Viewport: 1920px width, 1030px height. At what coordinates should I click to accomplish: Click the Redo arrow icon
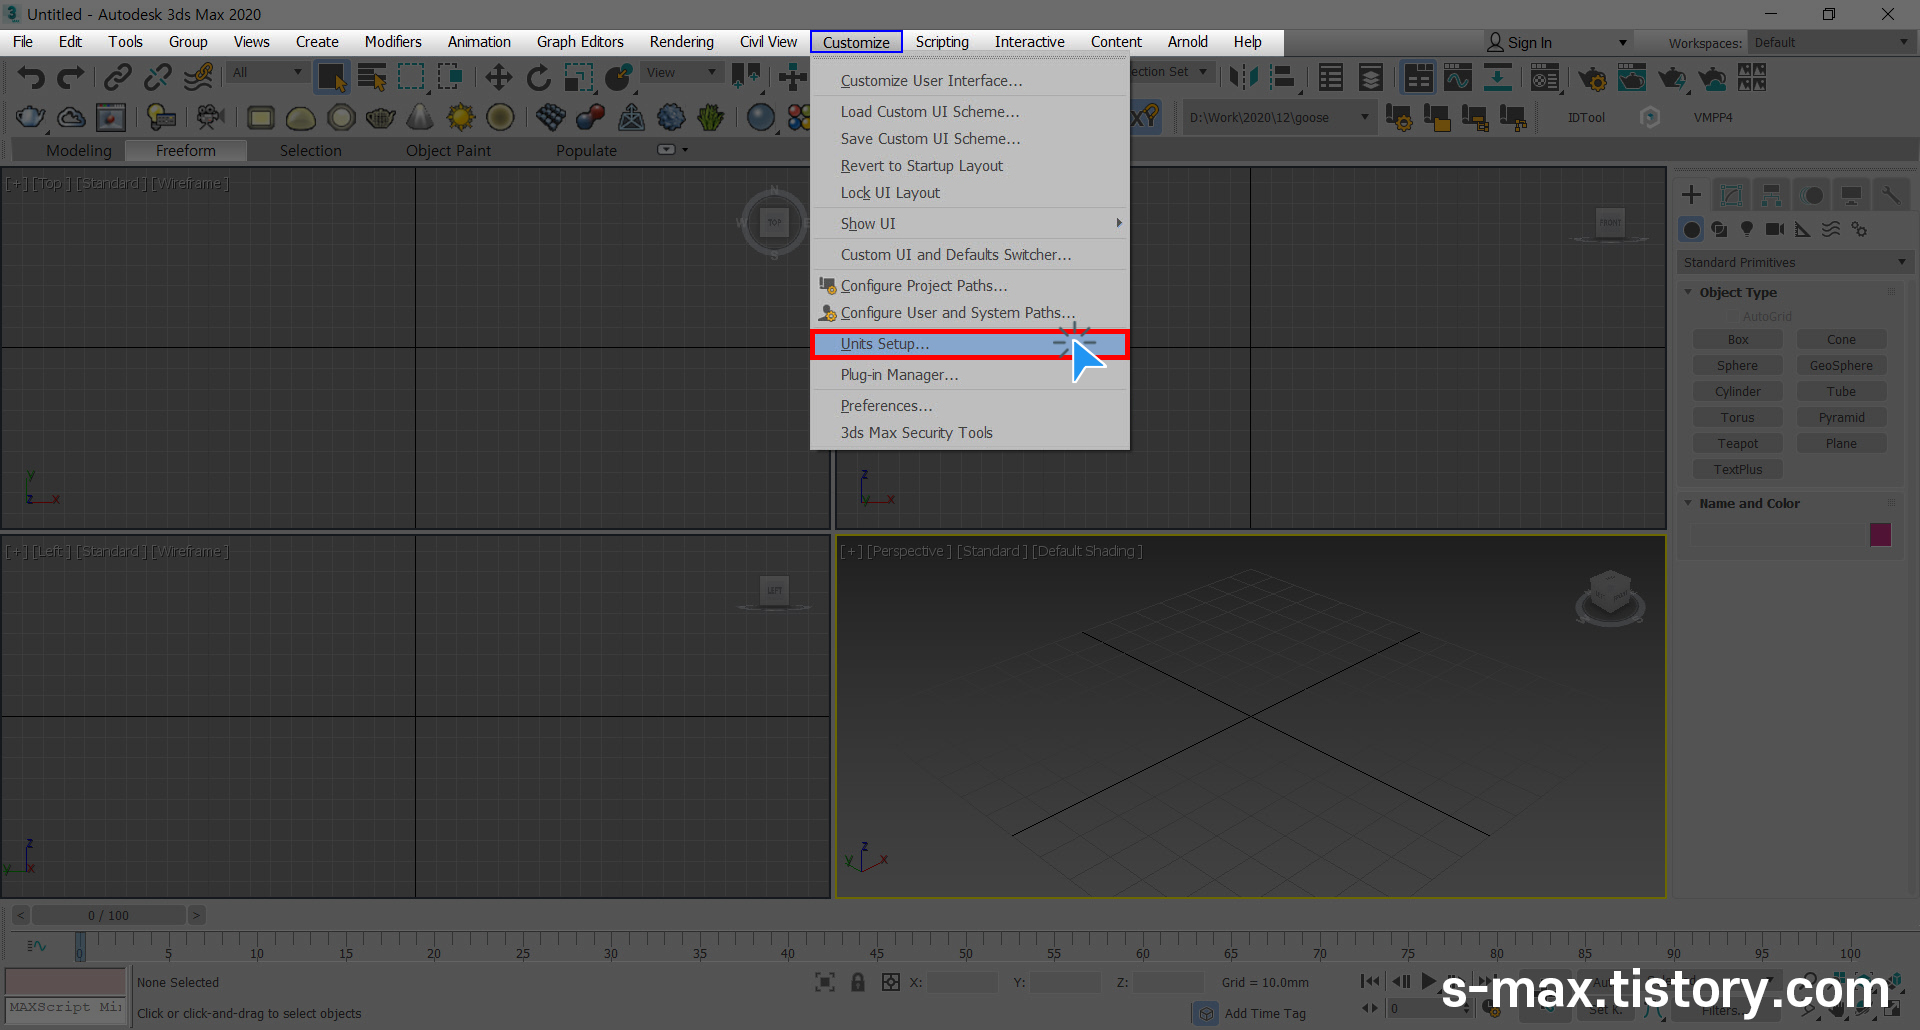pos(70,77)
